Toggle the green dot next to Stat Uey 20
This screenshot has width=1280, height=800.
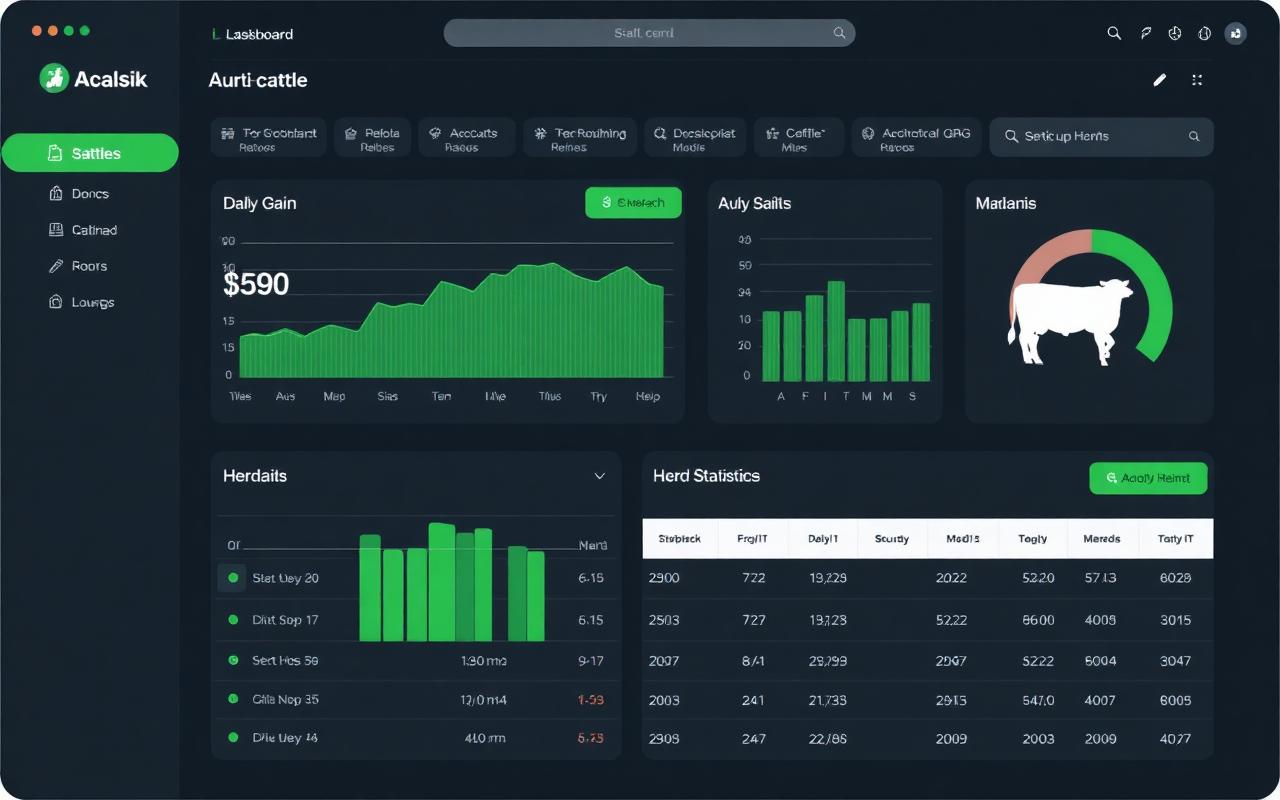[x=233, y=578]
